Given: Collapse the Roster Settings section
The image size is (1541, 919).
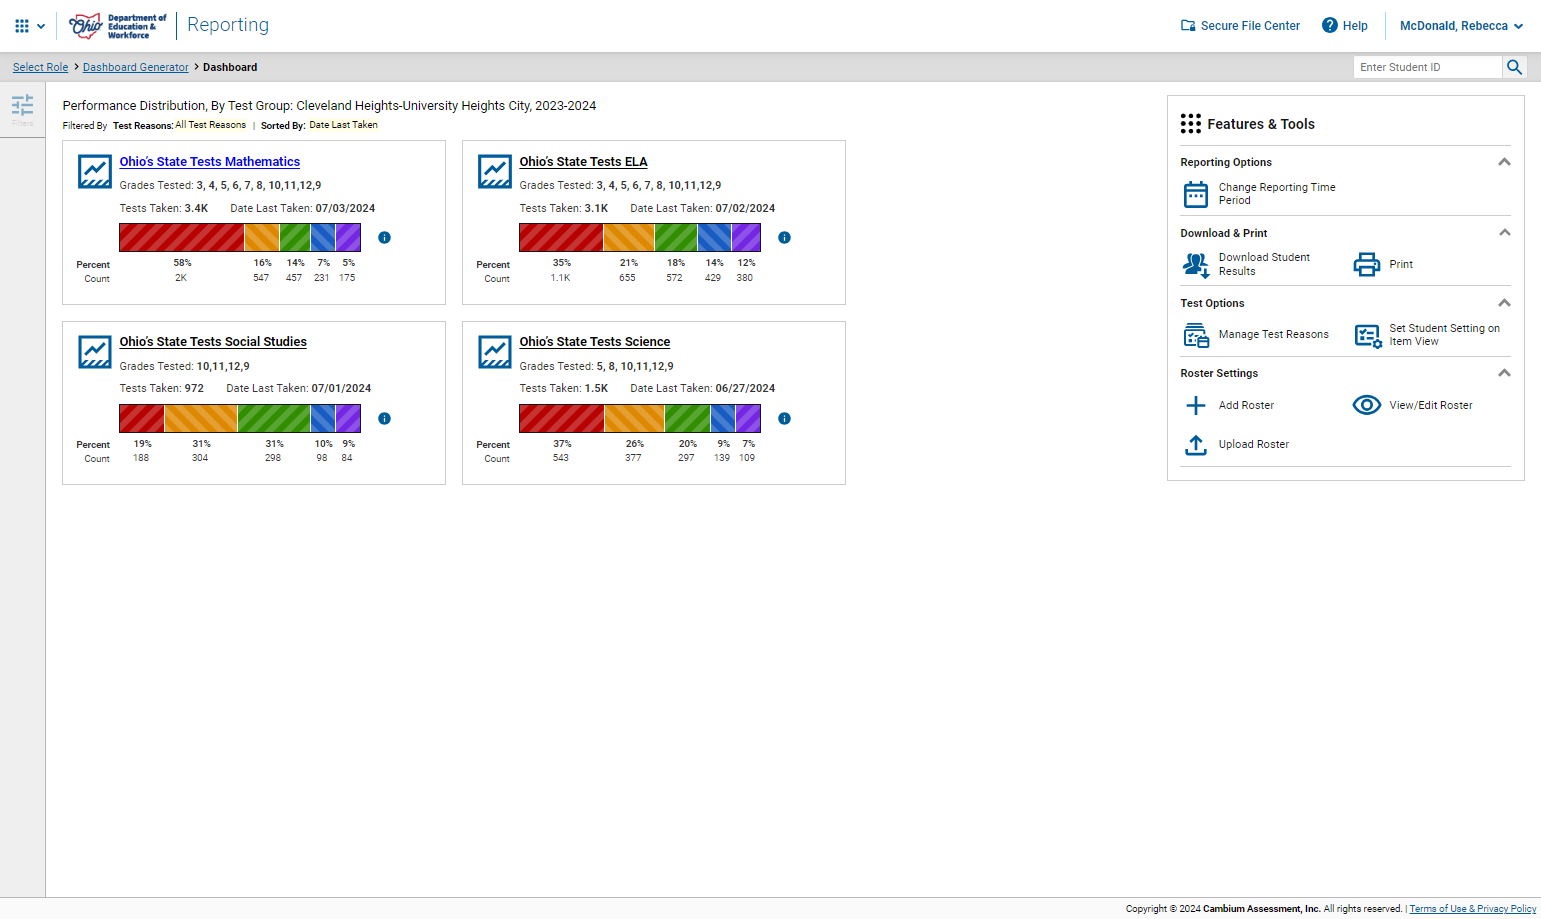Looking at the screenshot, I should click(x=1504, y=373).
